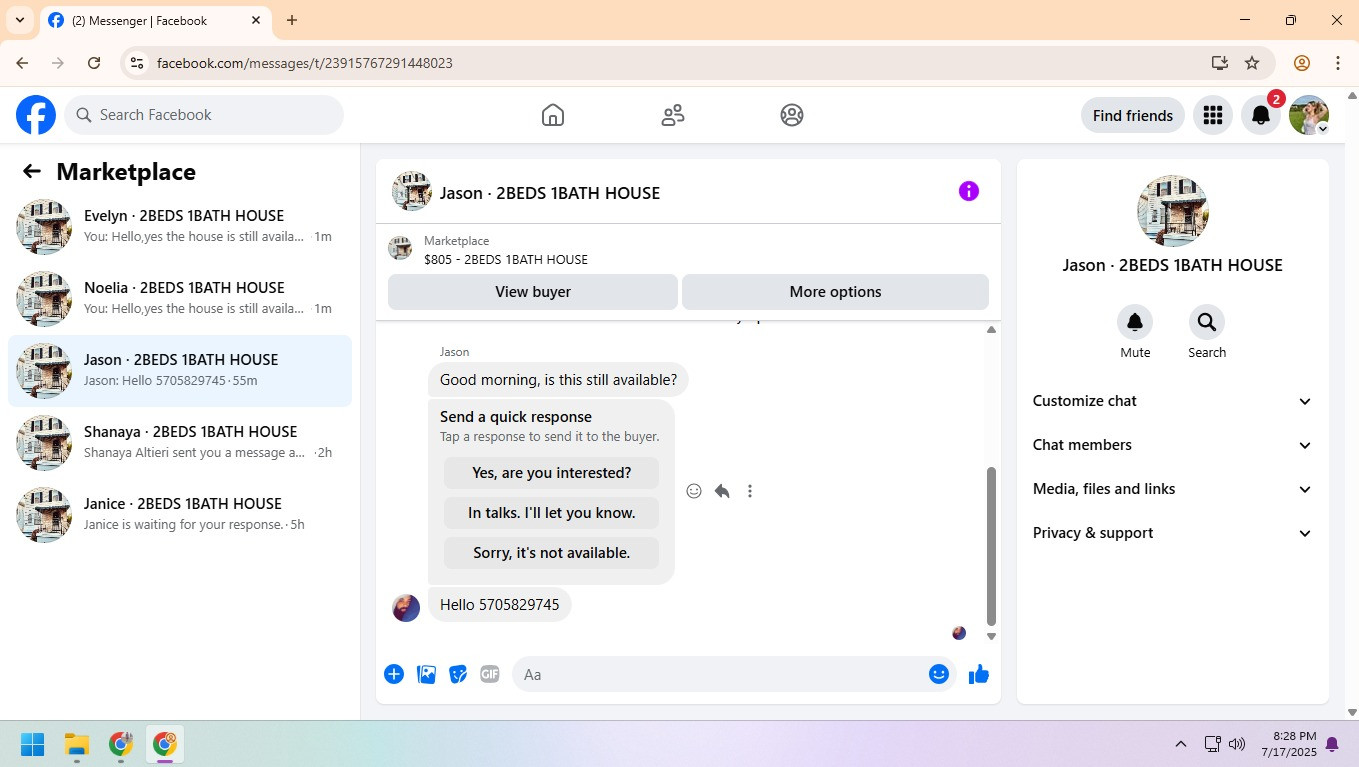This screenshot has width=1359, height=767.
Task: React to message with the emoji icon
Action: (x=694, y=491)
